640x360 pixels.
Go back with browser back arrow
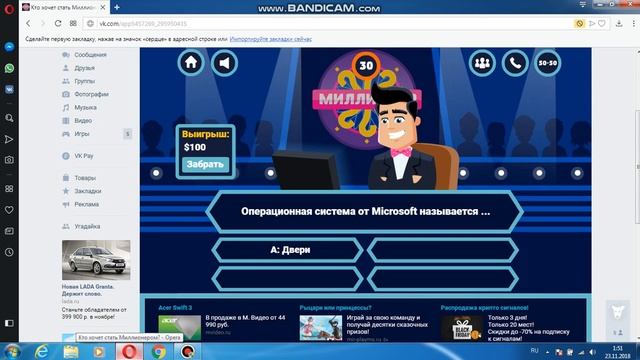28,24
